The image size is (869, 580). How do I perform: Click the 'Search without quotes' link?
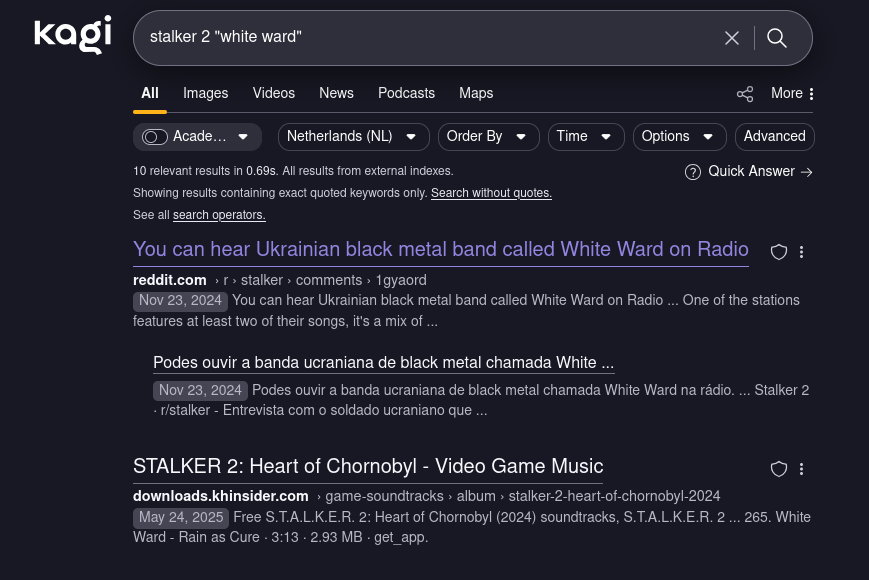pos(491,193)
